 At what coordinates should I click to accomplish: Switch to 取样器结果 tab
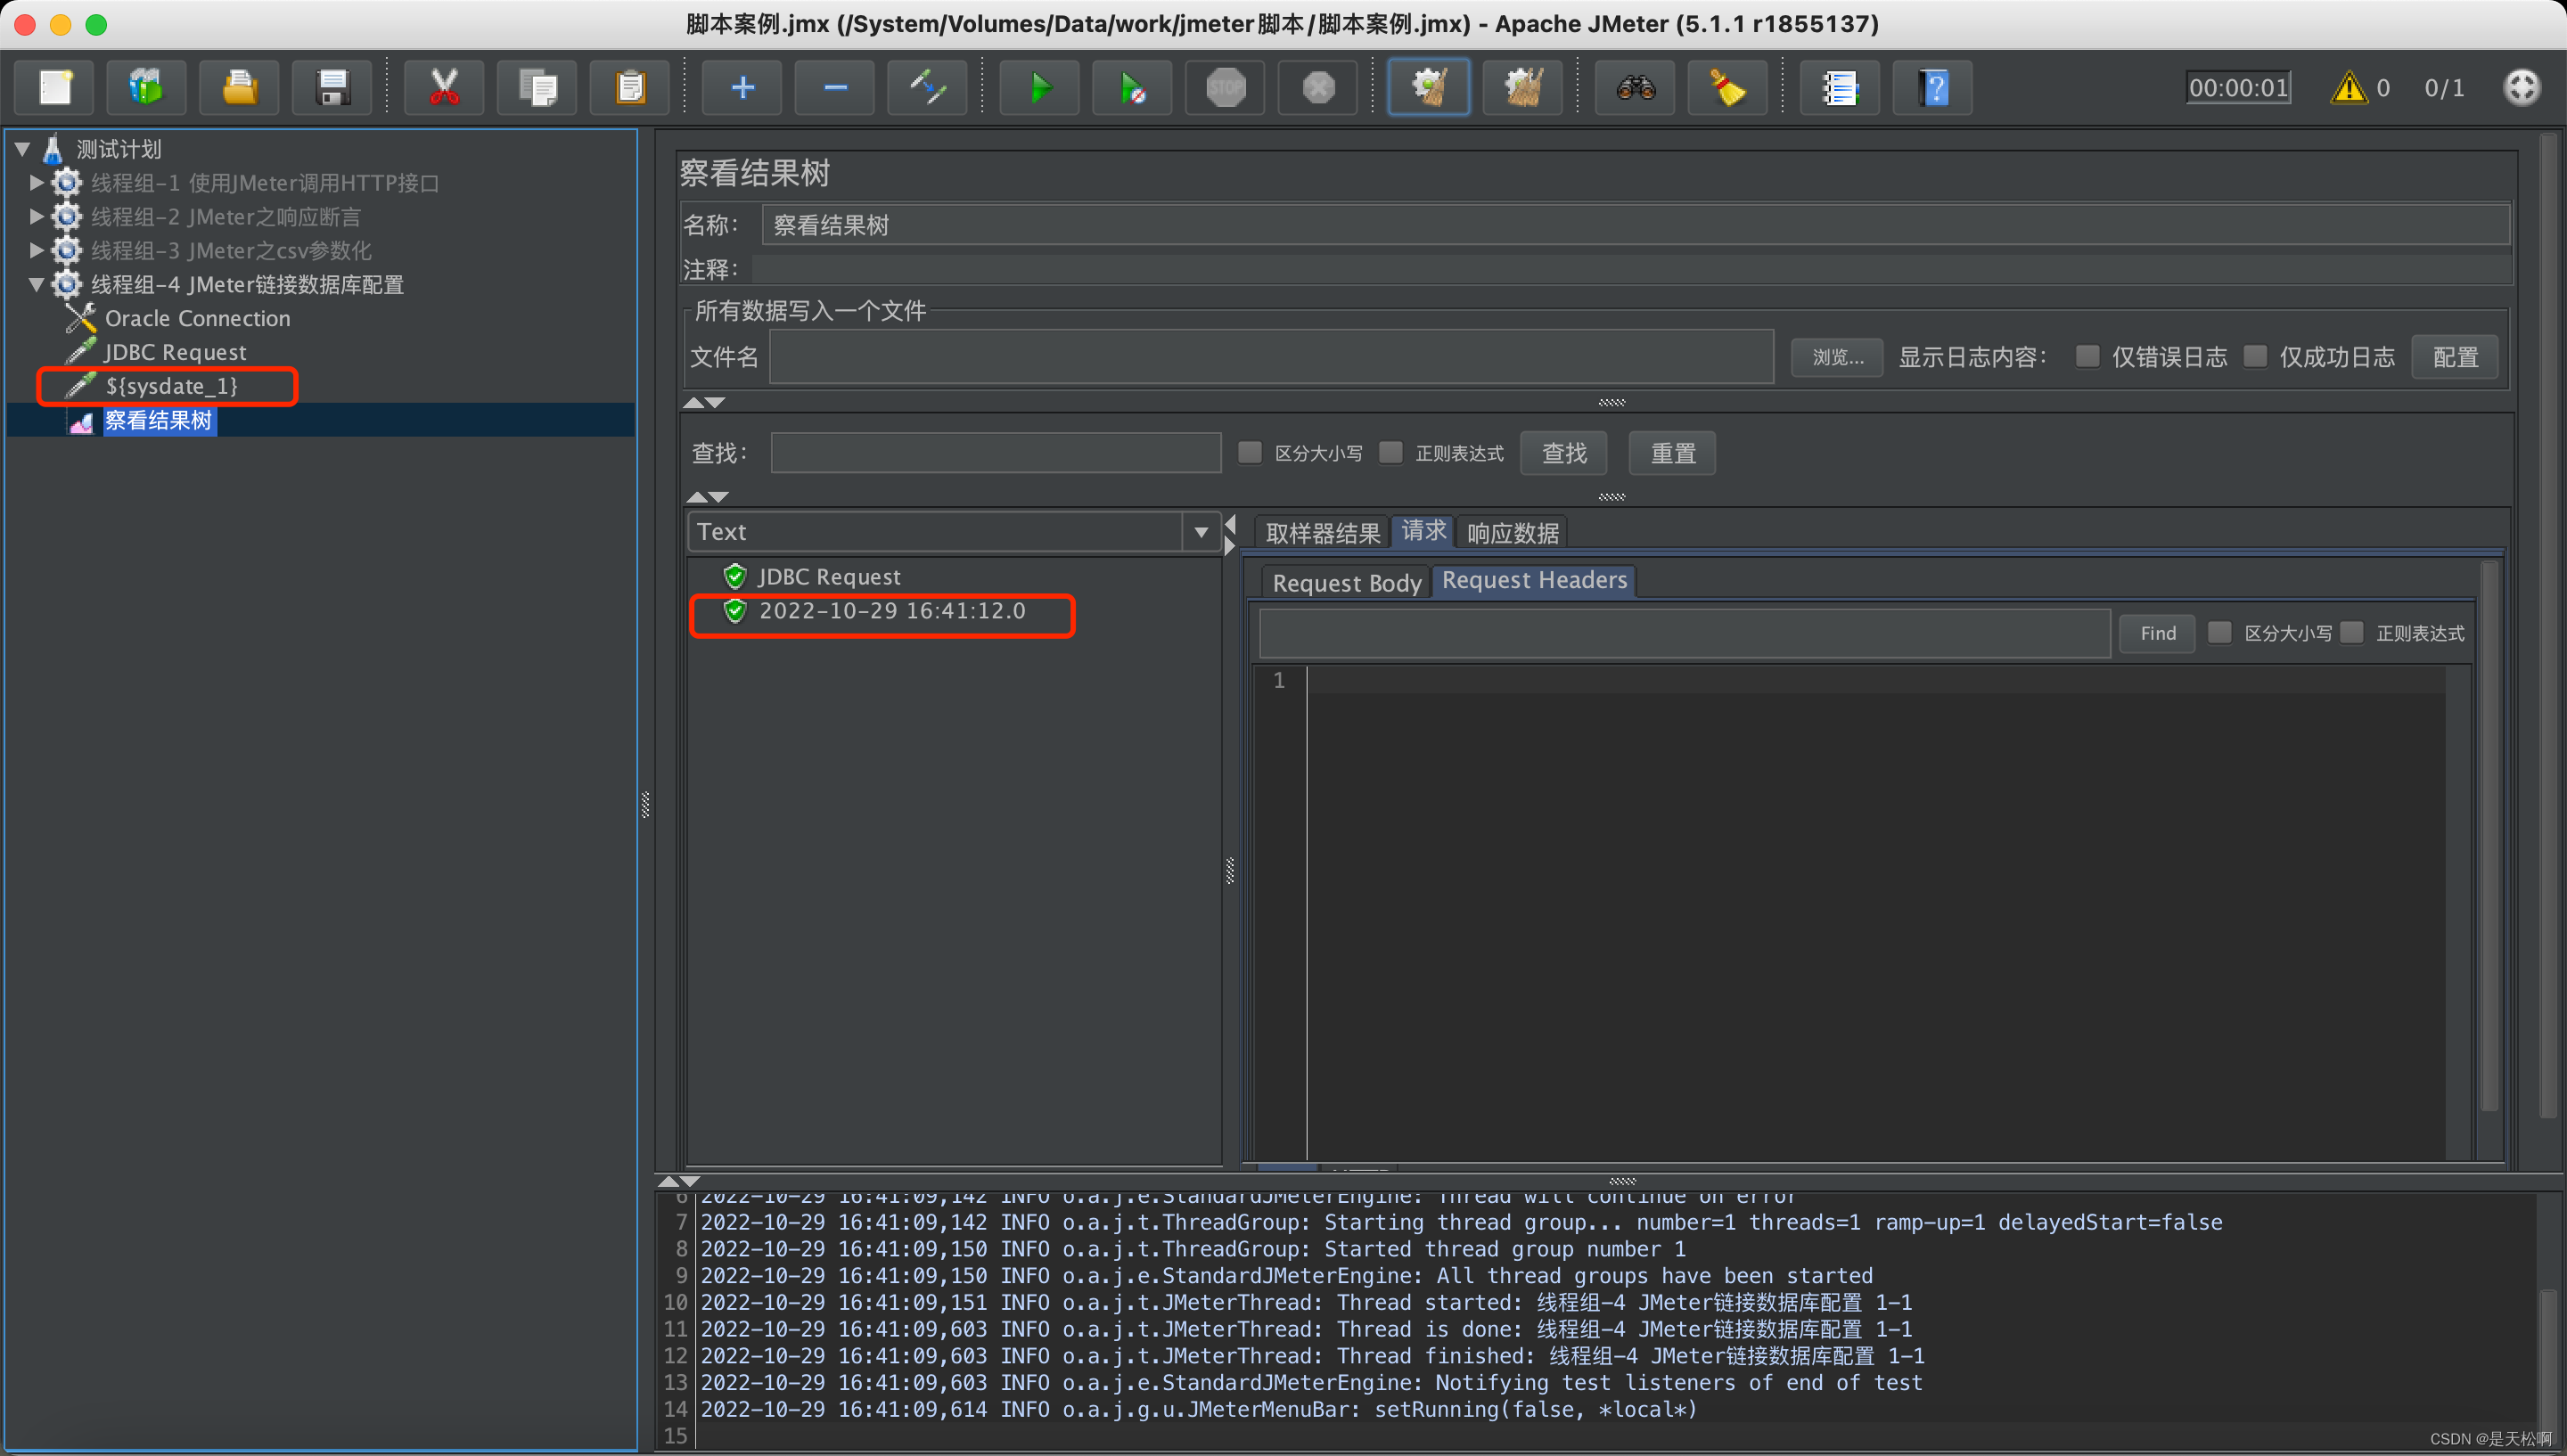coord(1322,533)
